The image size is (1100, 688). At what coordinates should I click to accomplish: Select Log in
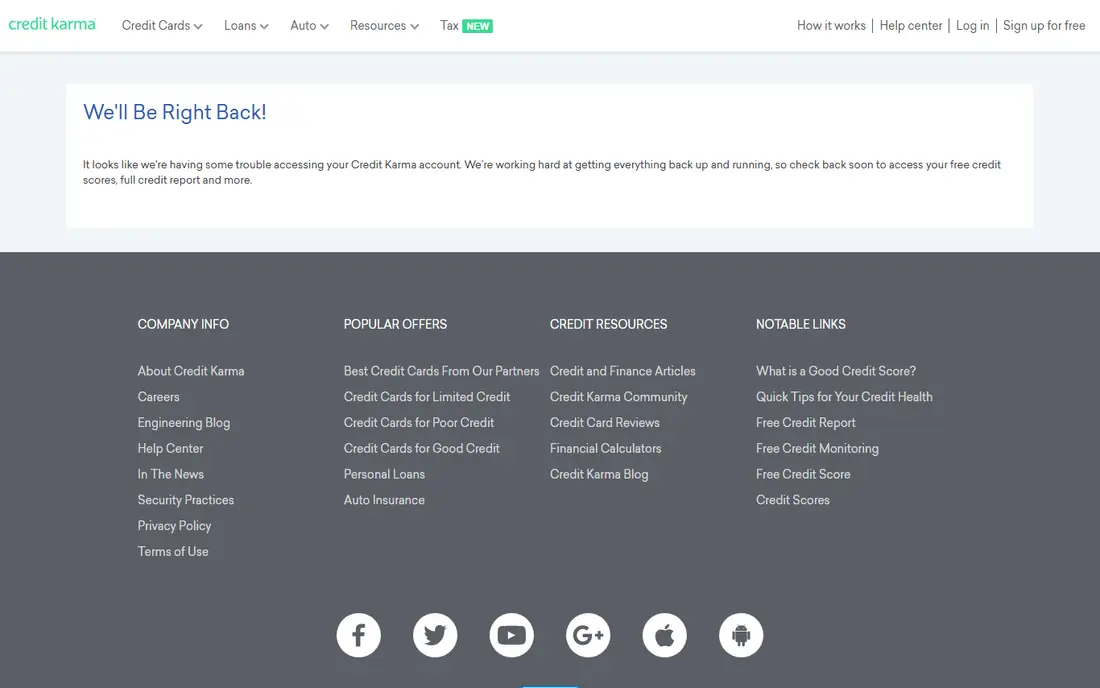(972, 26)
